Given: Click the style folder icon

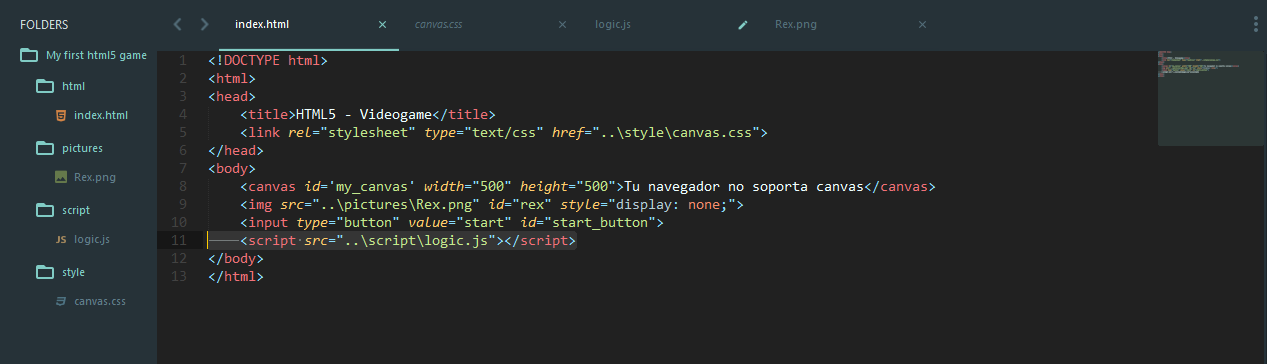Looking at the screenshot, I should coord(44,272).
